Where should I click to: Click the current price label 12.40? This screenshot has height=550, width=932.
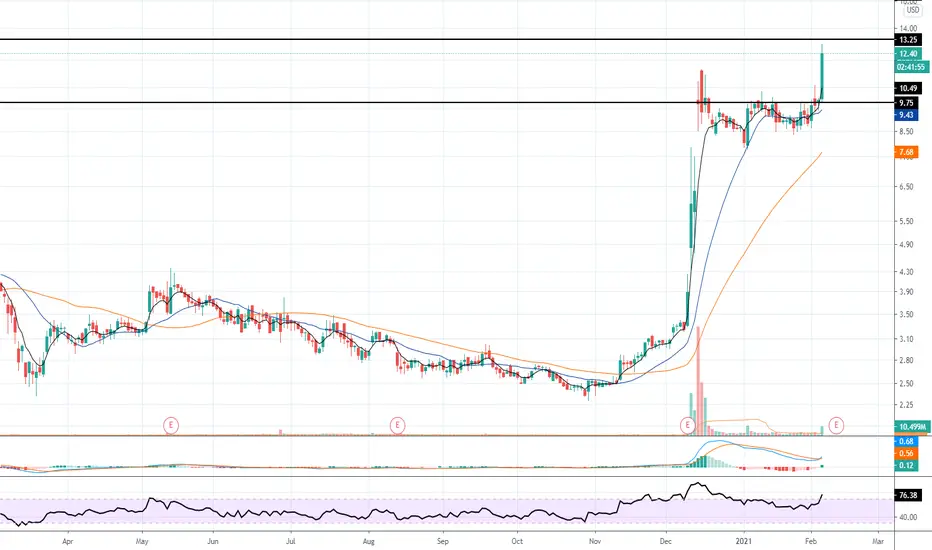coord(908,54)
